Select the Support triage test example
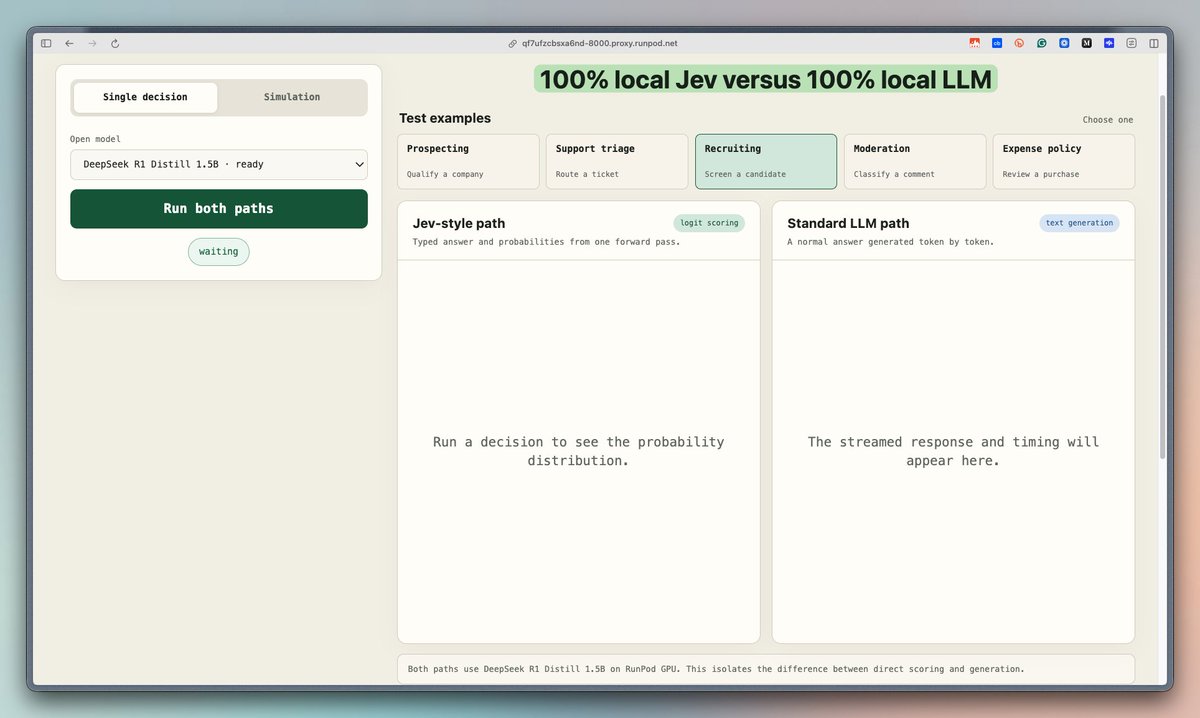The image size is (1200, 718). coord(617,161)
